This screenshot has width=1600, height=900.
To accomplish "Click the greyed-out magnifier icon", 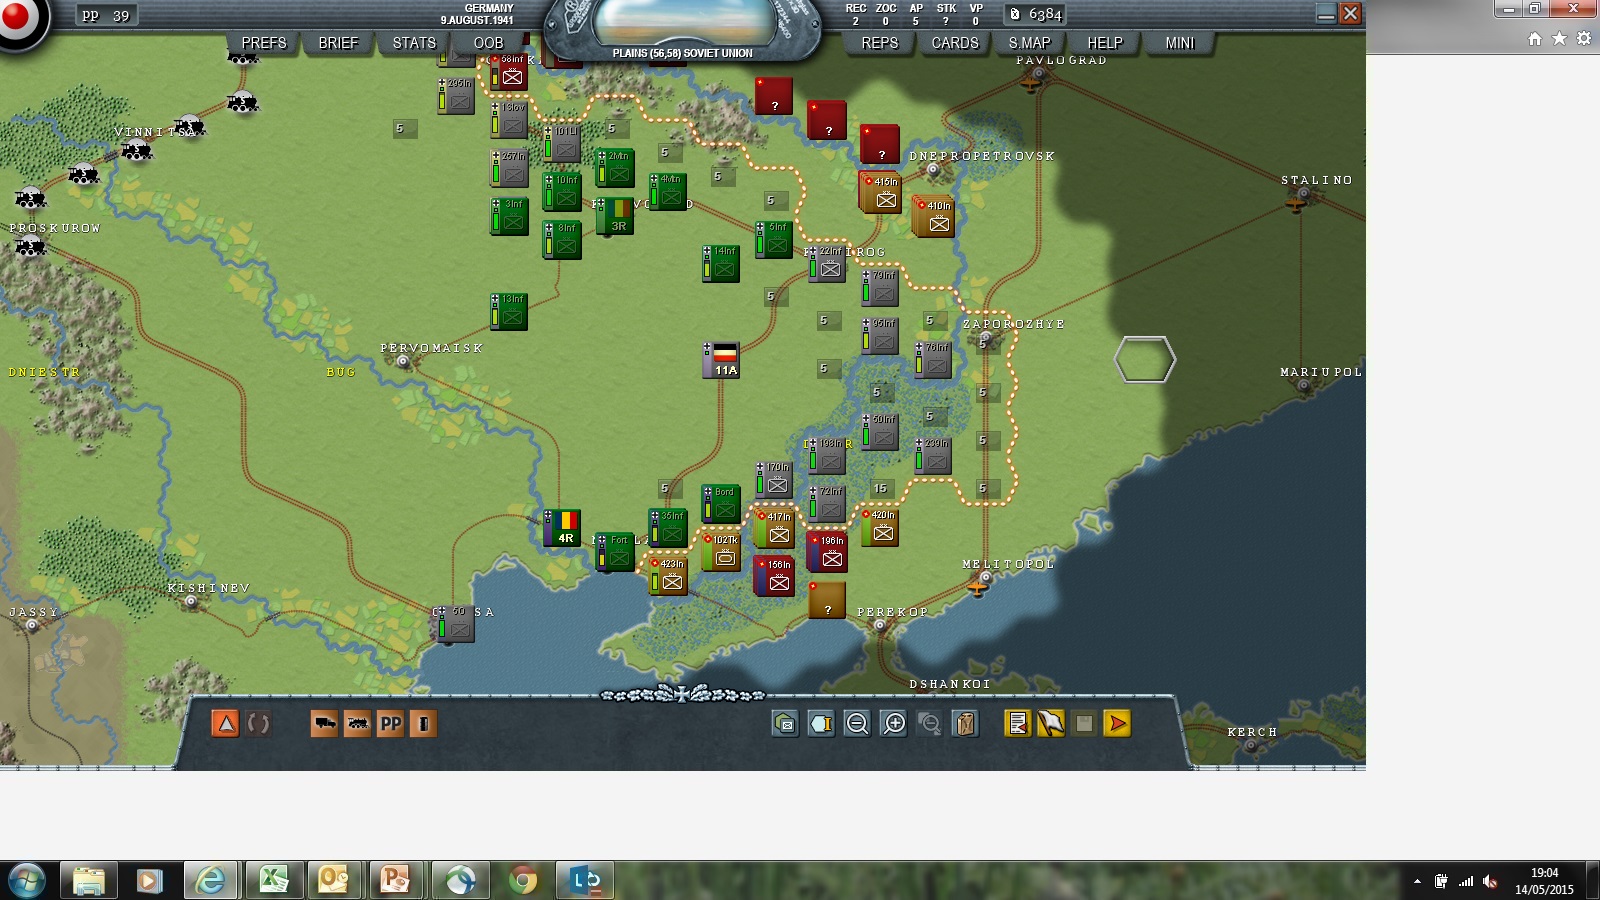I will (929, 723).
